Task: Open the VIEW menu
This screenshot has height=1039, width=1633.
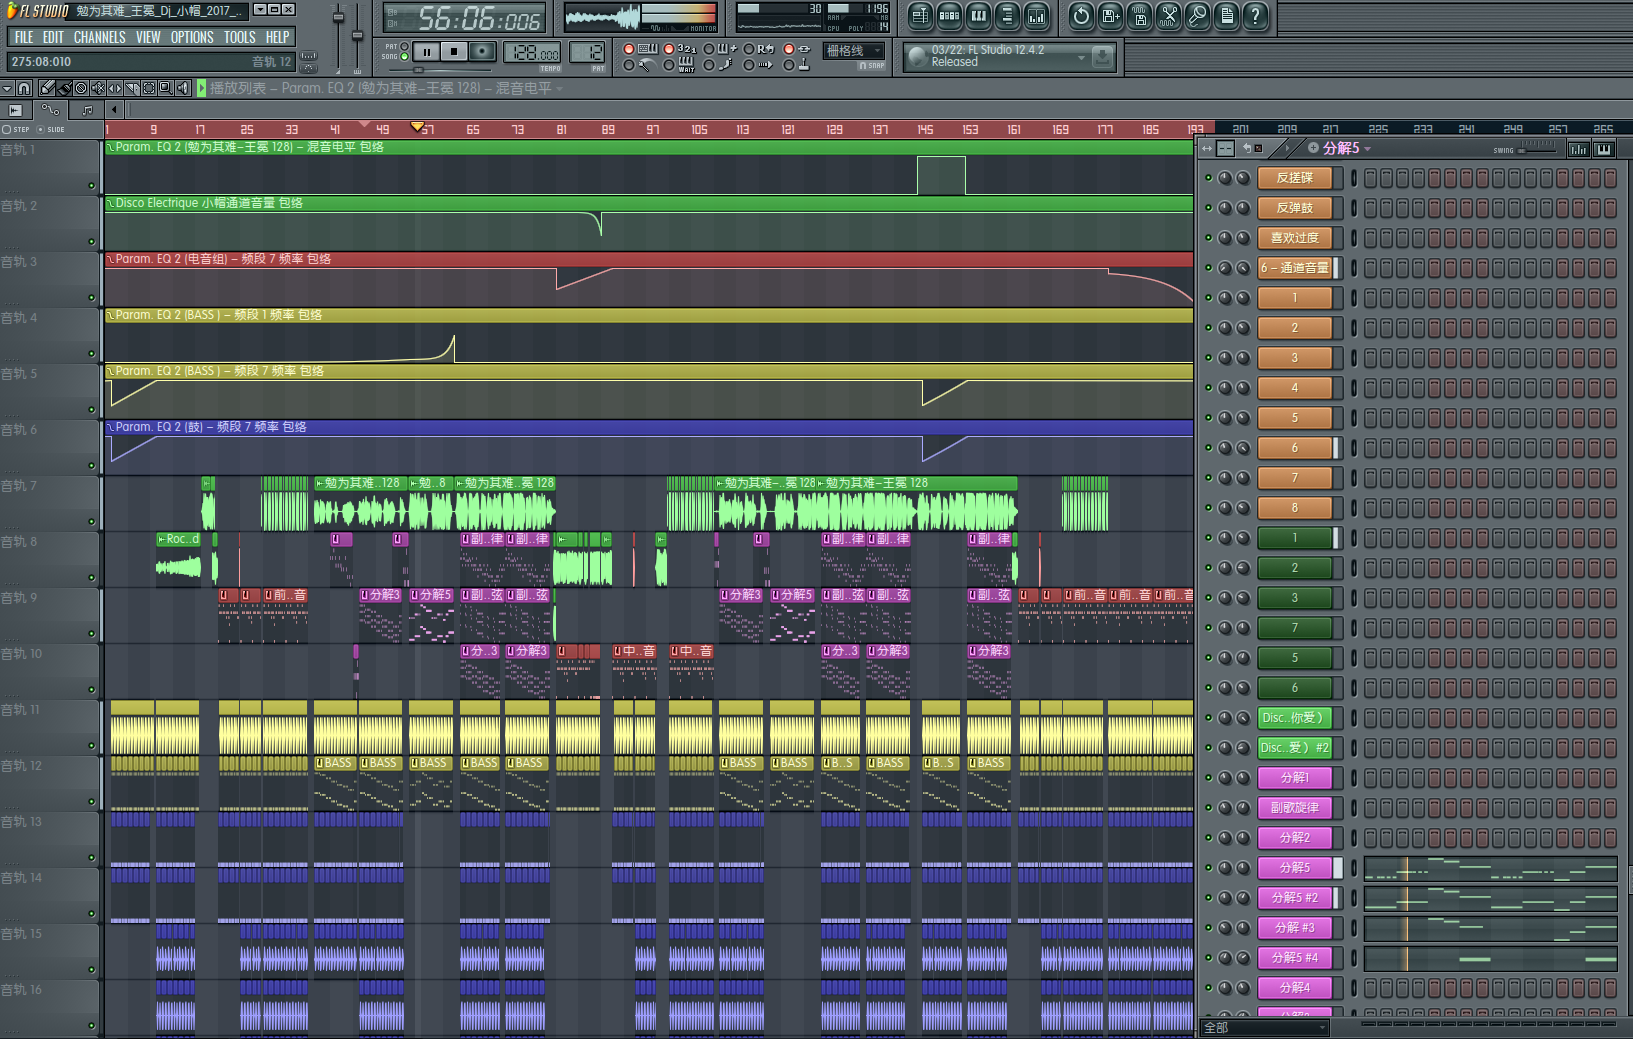Action: pyautogui.click(x=148, y=37)
